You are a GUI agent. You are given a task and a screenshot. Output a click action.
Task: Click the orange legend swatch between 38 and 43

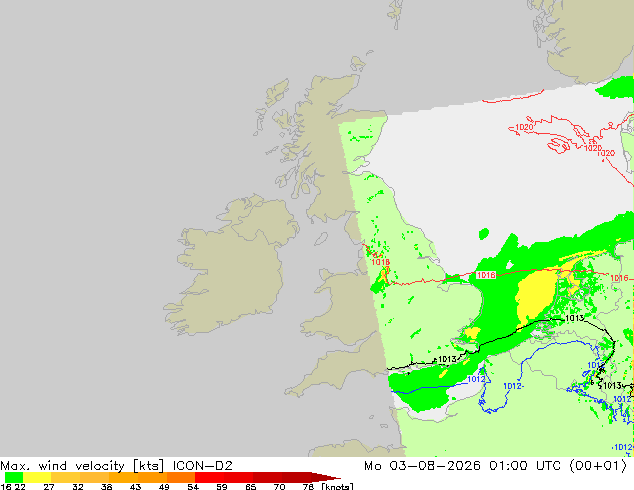click(123, 477)
